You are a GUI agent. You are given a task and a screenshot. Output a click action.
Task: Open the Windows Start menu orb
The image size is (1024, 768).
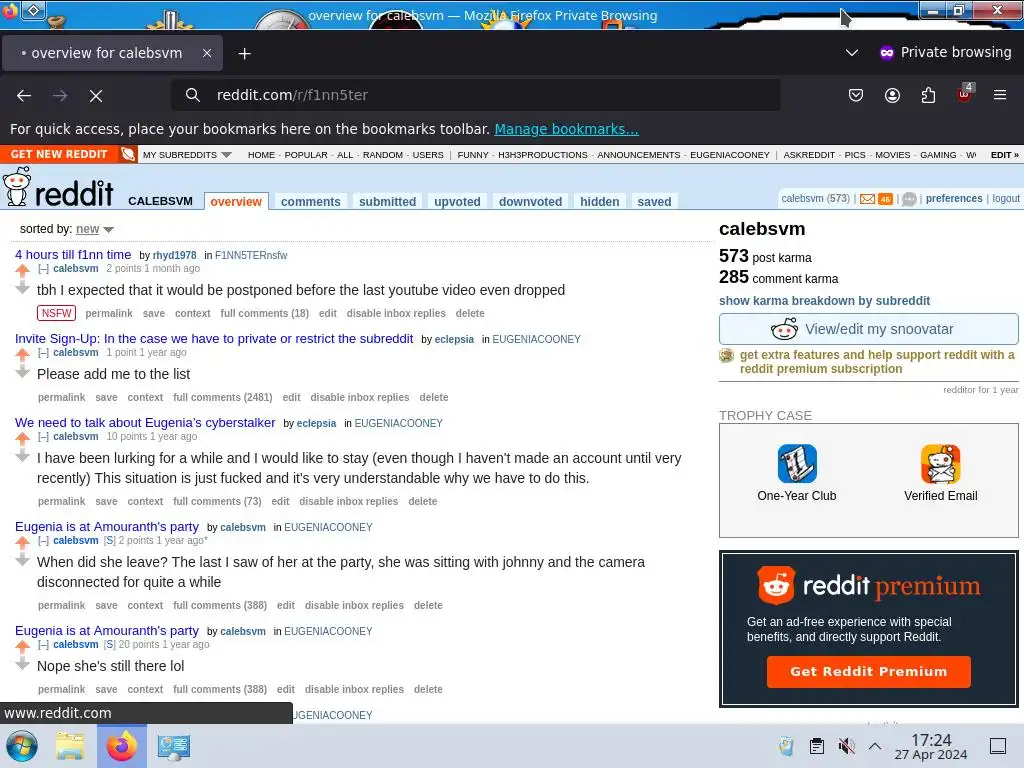coord(22,746)
